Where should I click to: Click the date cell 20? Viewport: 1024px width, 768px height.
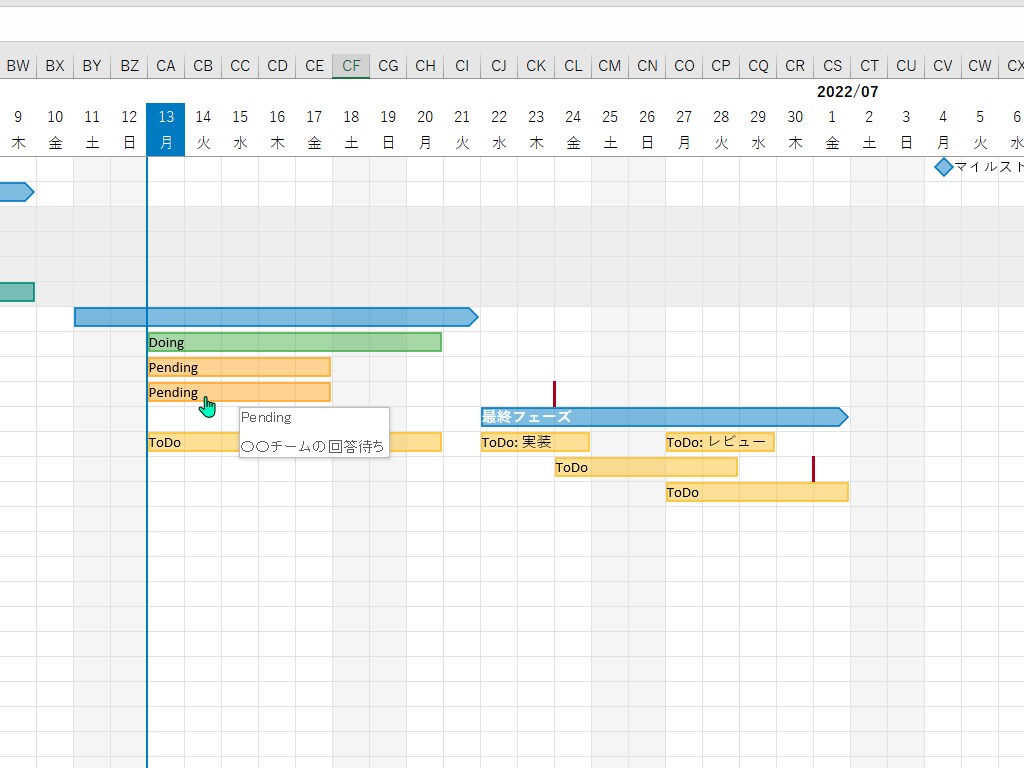coord(425,117)
